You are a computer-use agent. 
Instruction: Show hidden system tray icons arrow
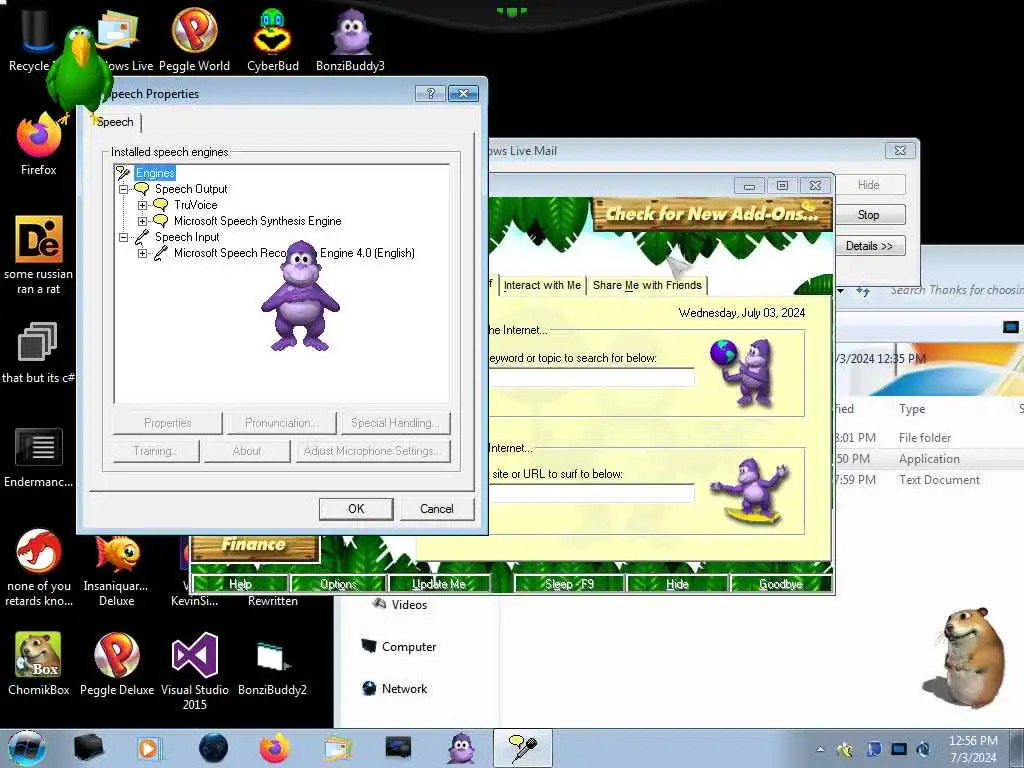point(820,749)
